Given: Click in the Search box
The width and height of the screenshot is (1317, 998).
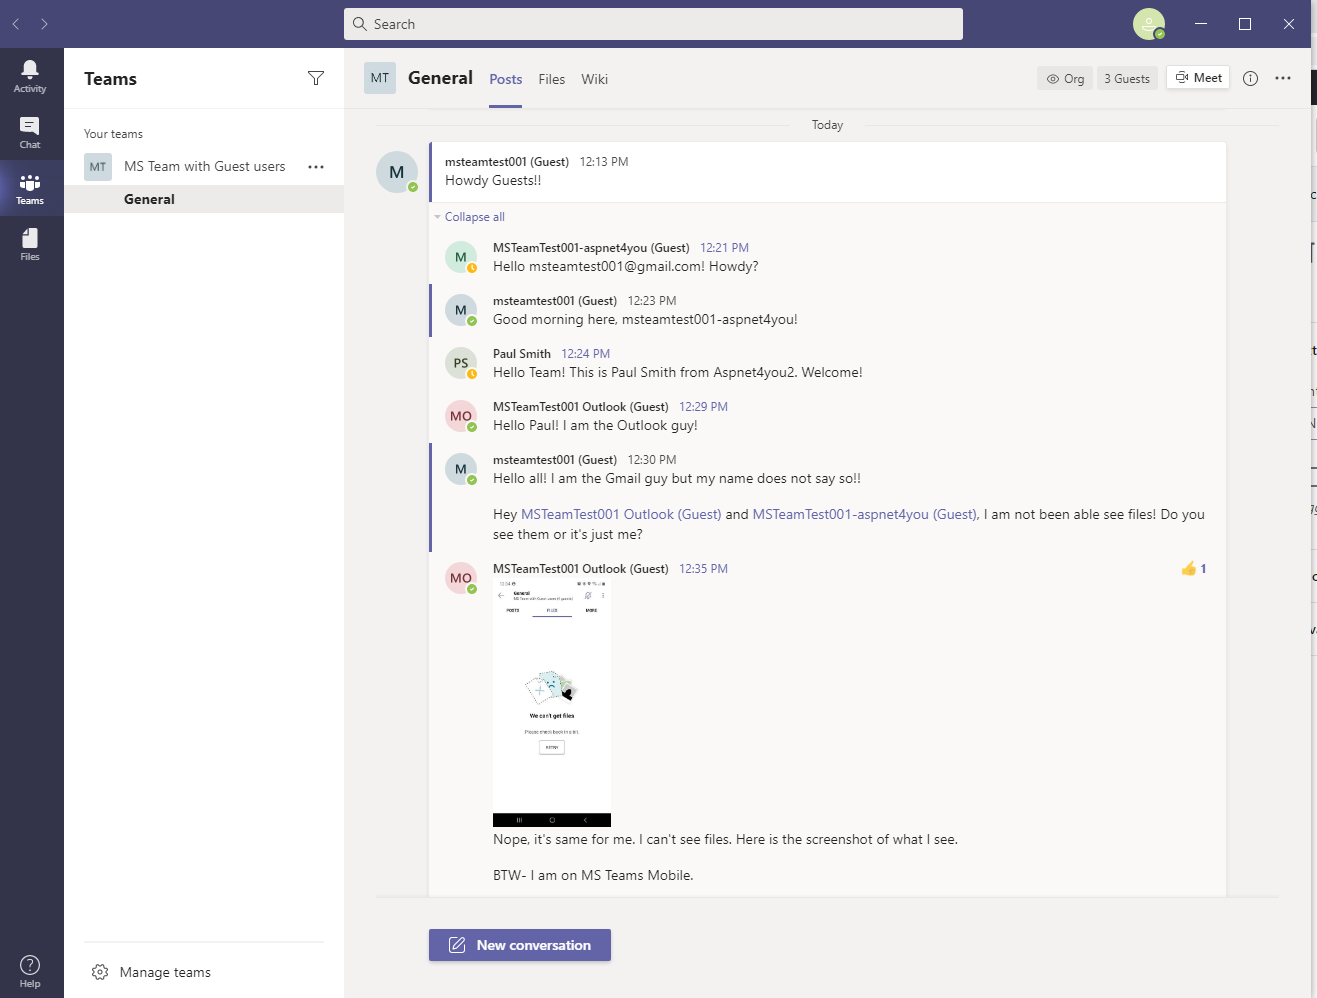Looking at the screenshot, I should (653, 24).
